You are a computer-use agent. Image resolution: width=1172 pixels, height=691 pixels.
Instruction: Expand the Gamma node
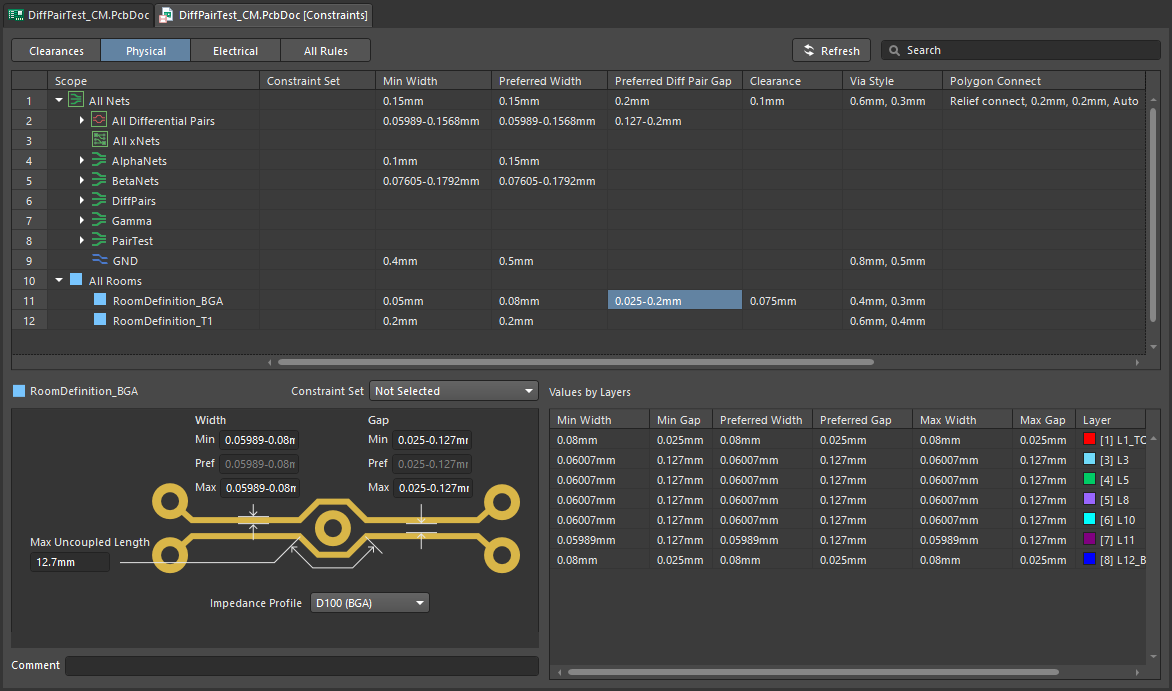tap(81, 221)
